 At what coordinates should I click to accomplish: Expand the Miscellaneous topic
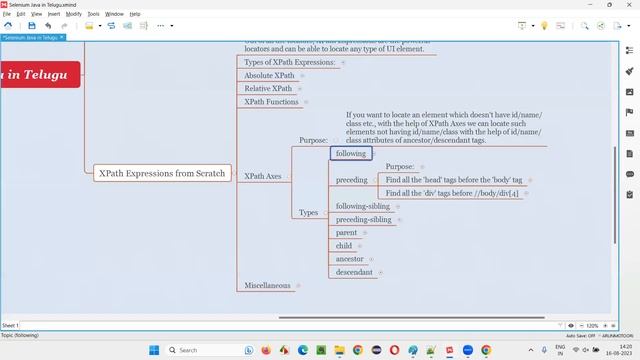(x=298, y=286)
